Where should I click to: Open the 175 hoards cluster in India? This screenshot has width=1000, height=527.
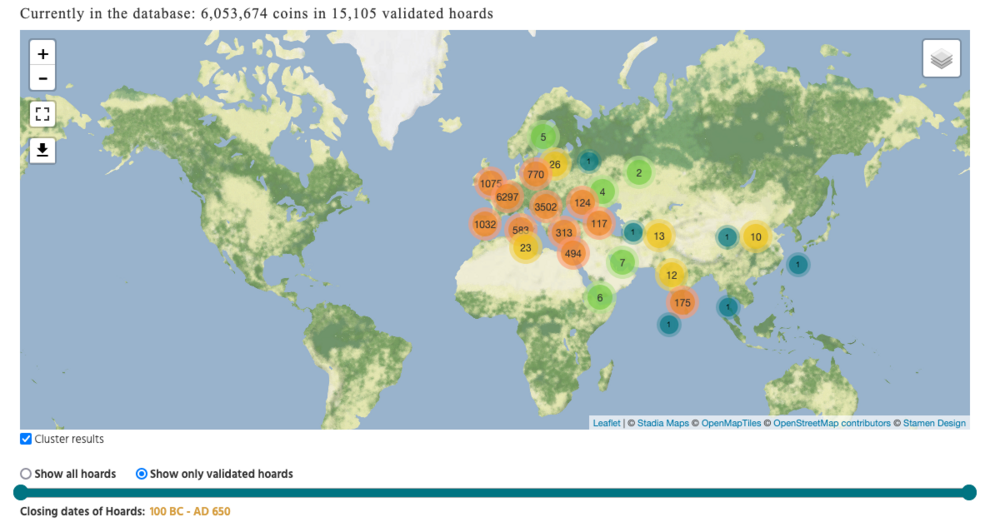[x=682, y=302]
